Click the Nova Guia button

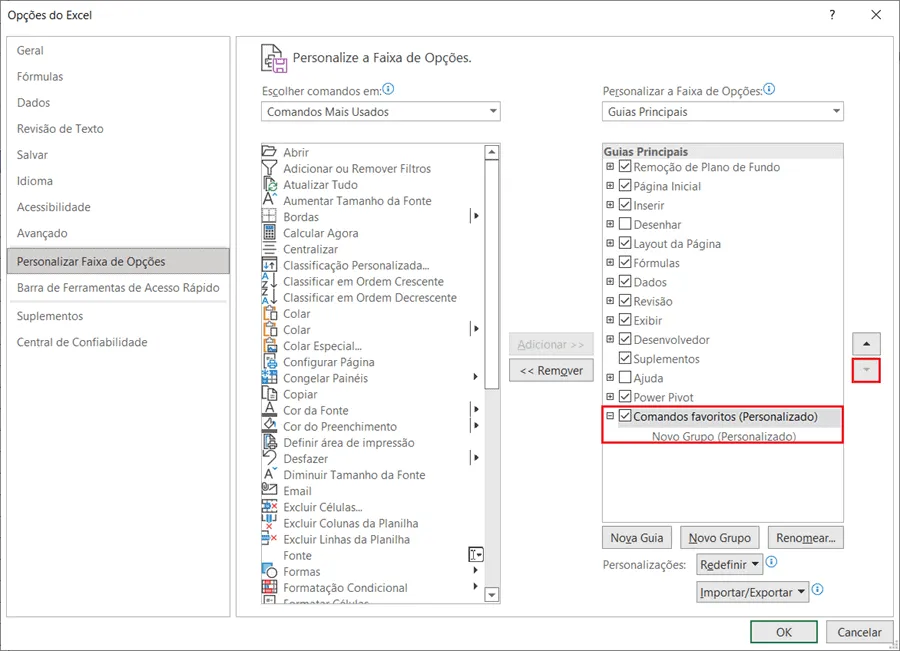637,538
